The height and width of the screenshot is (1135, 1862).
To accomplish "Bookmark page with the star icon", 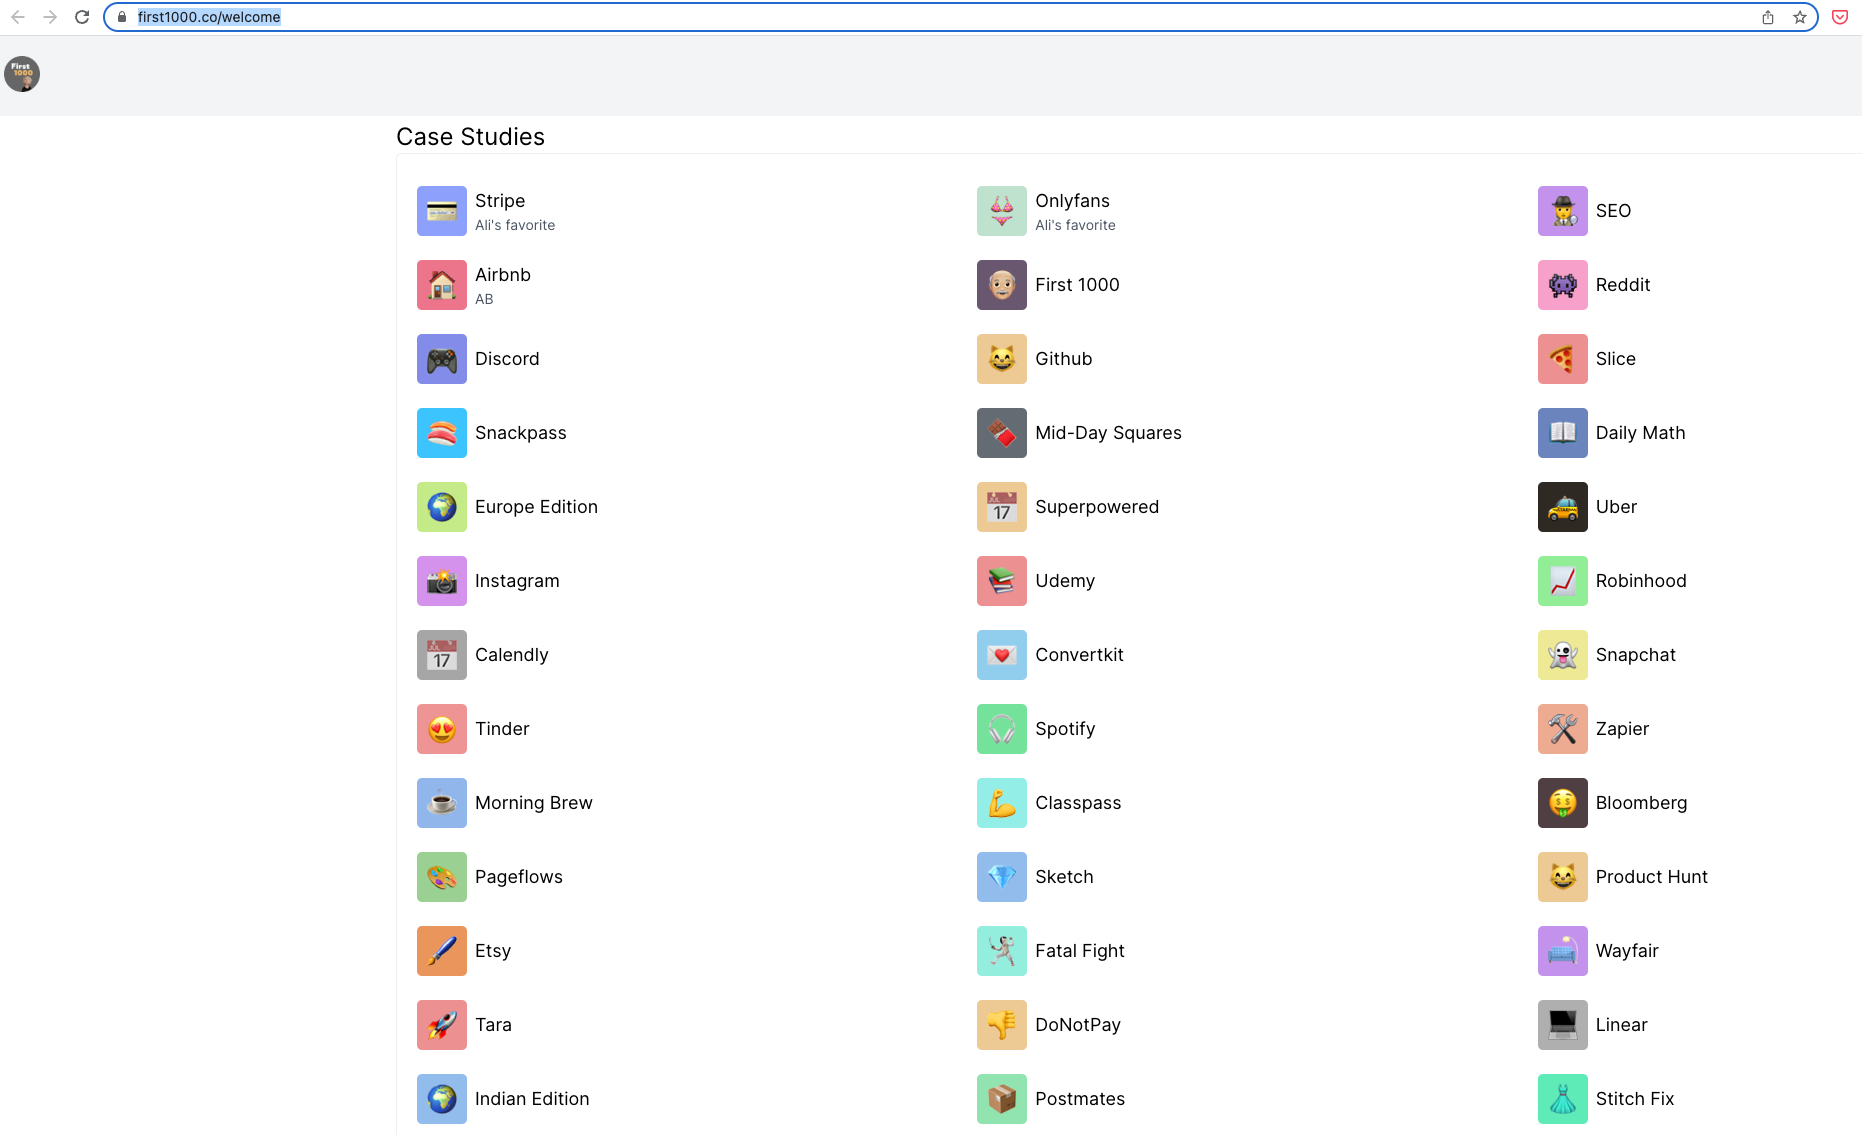I will tap(1800, 17).
